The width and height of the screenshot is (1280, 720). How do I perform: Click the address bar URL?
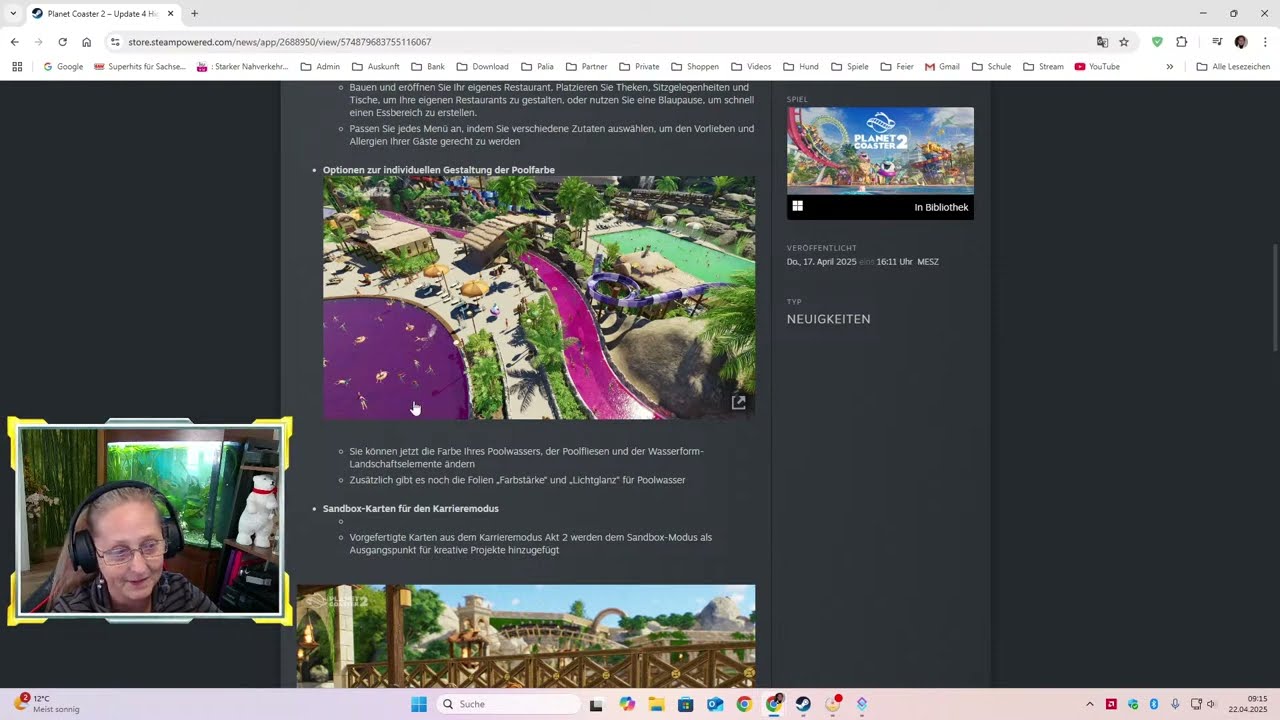click(x=280, y=42)
